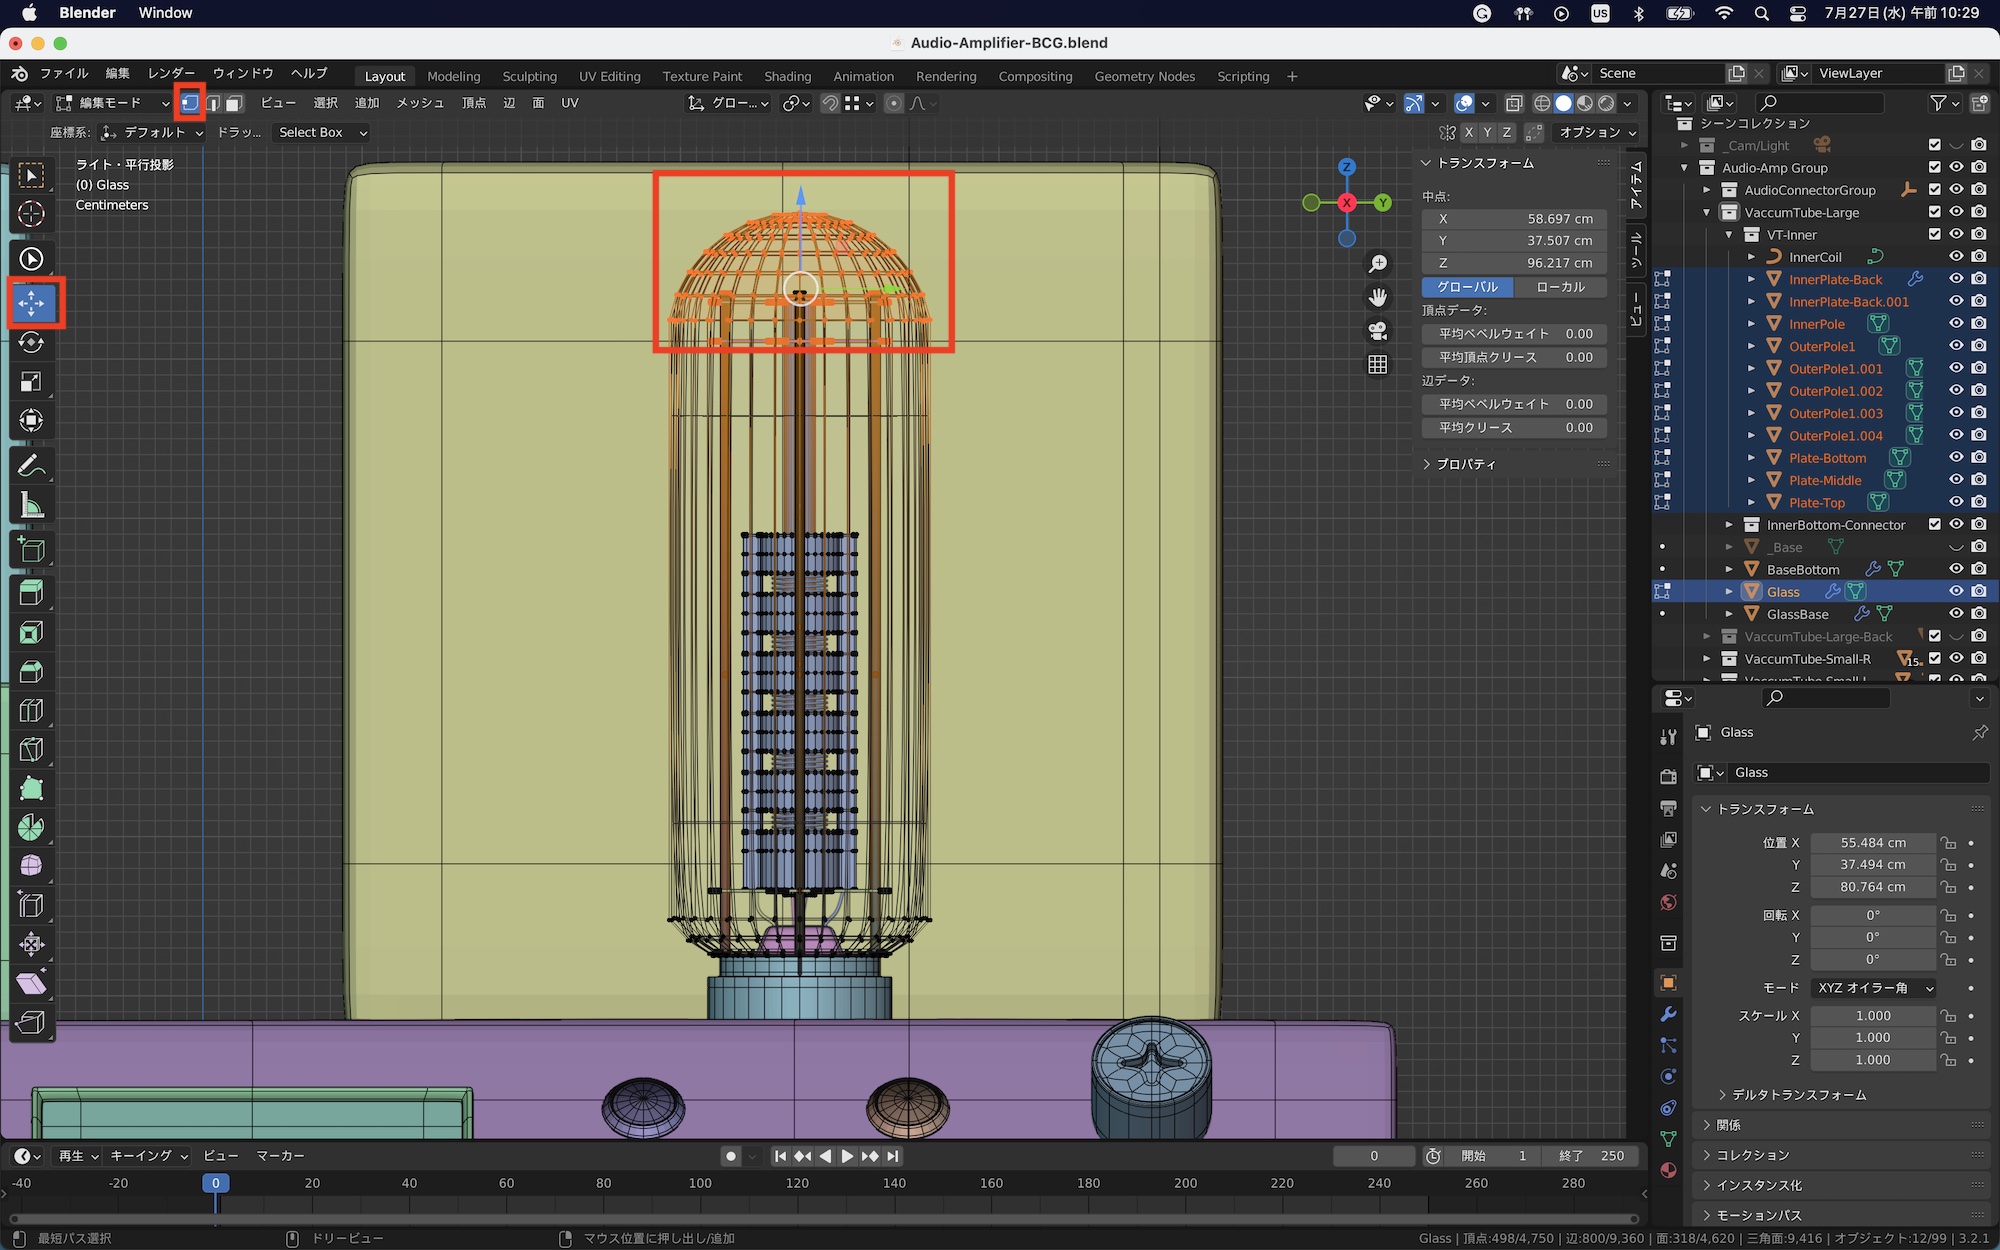
Task: Click the camera view icon in the viewport
Action: [x=1378, y=331]
